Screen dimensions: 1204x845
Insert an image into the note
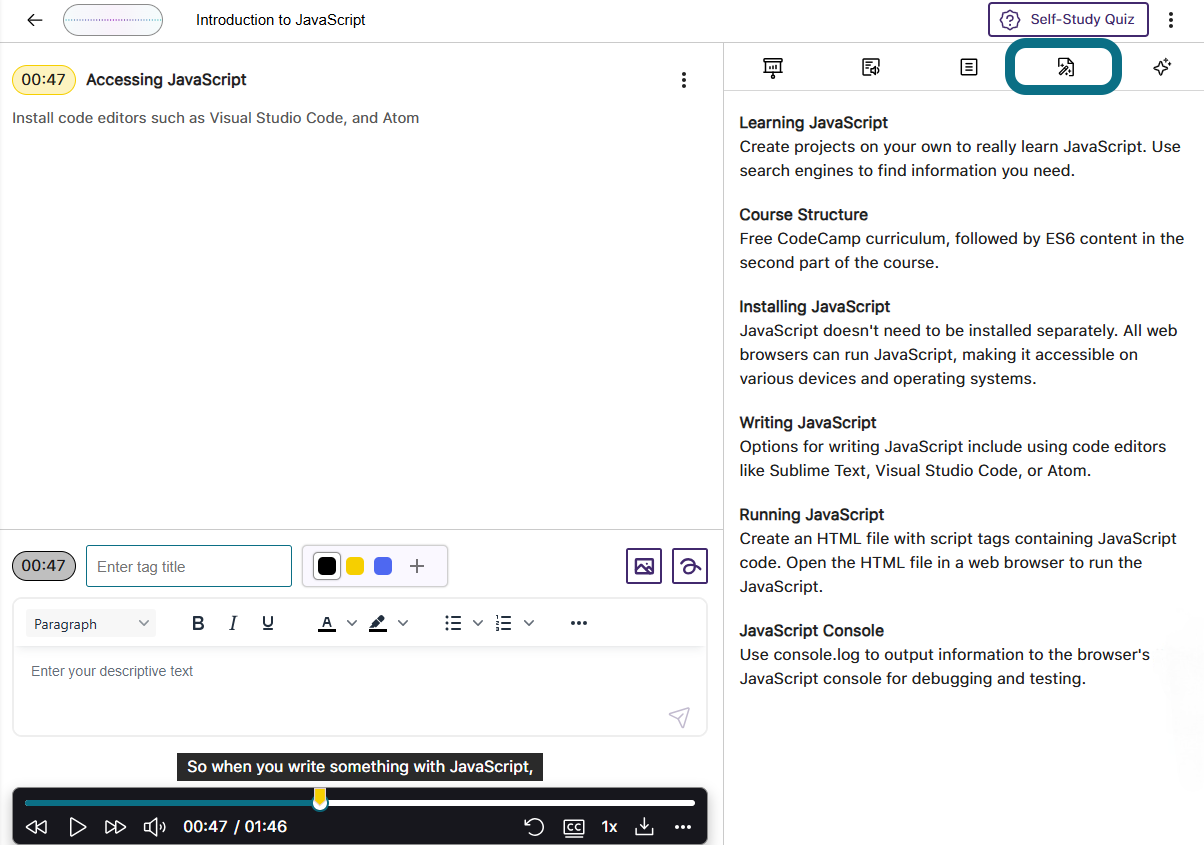pyautogui.click(x=644, y=566)
